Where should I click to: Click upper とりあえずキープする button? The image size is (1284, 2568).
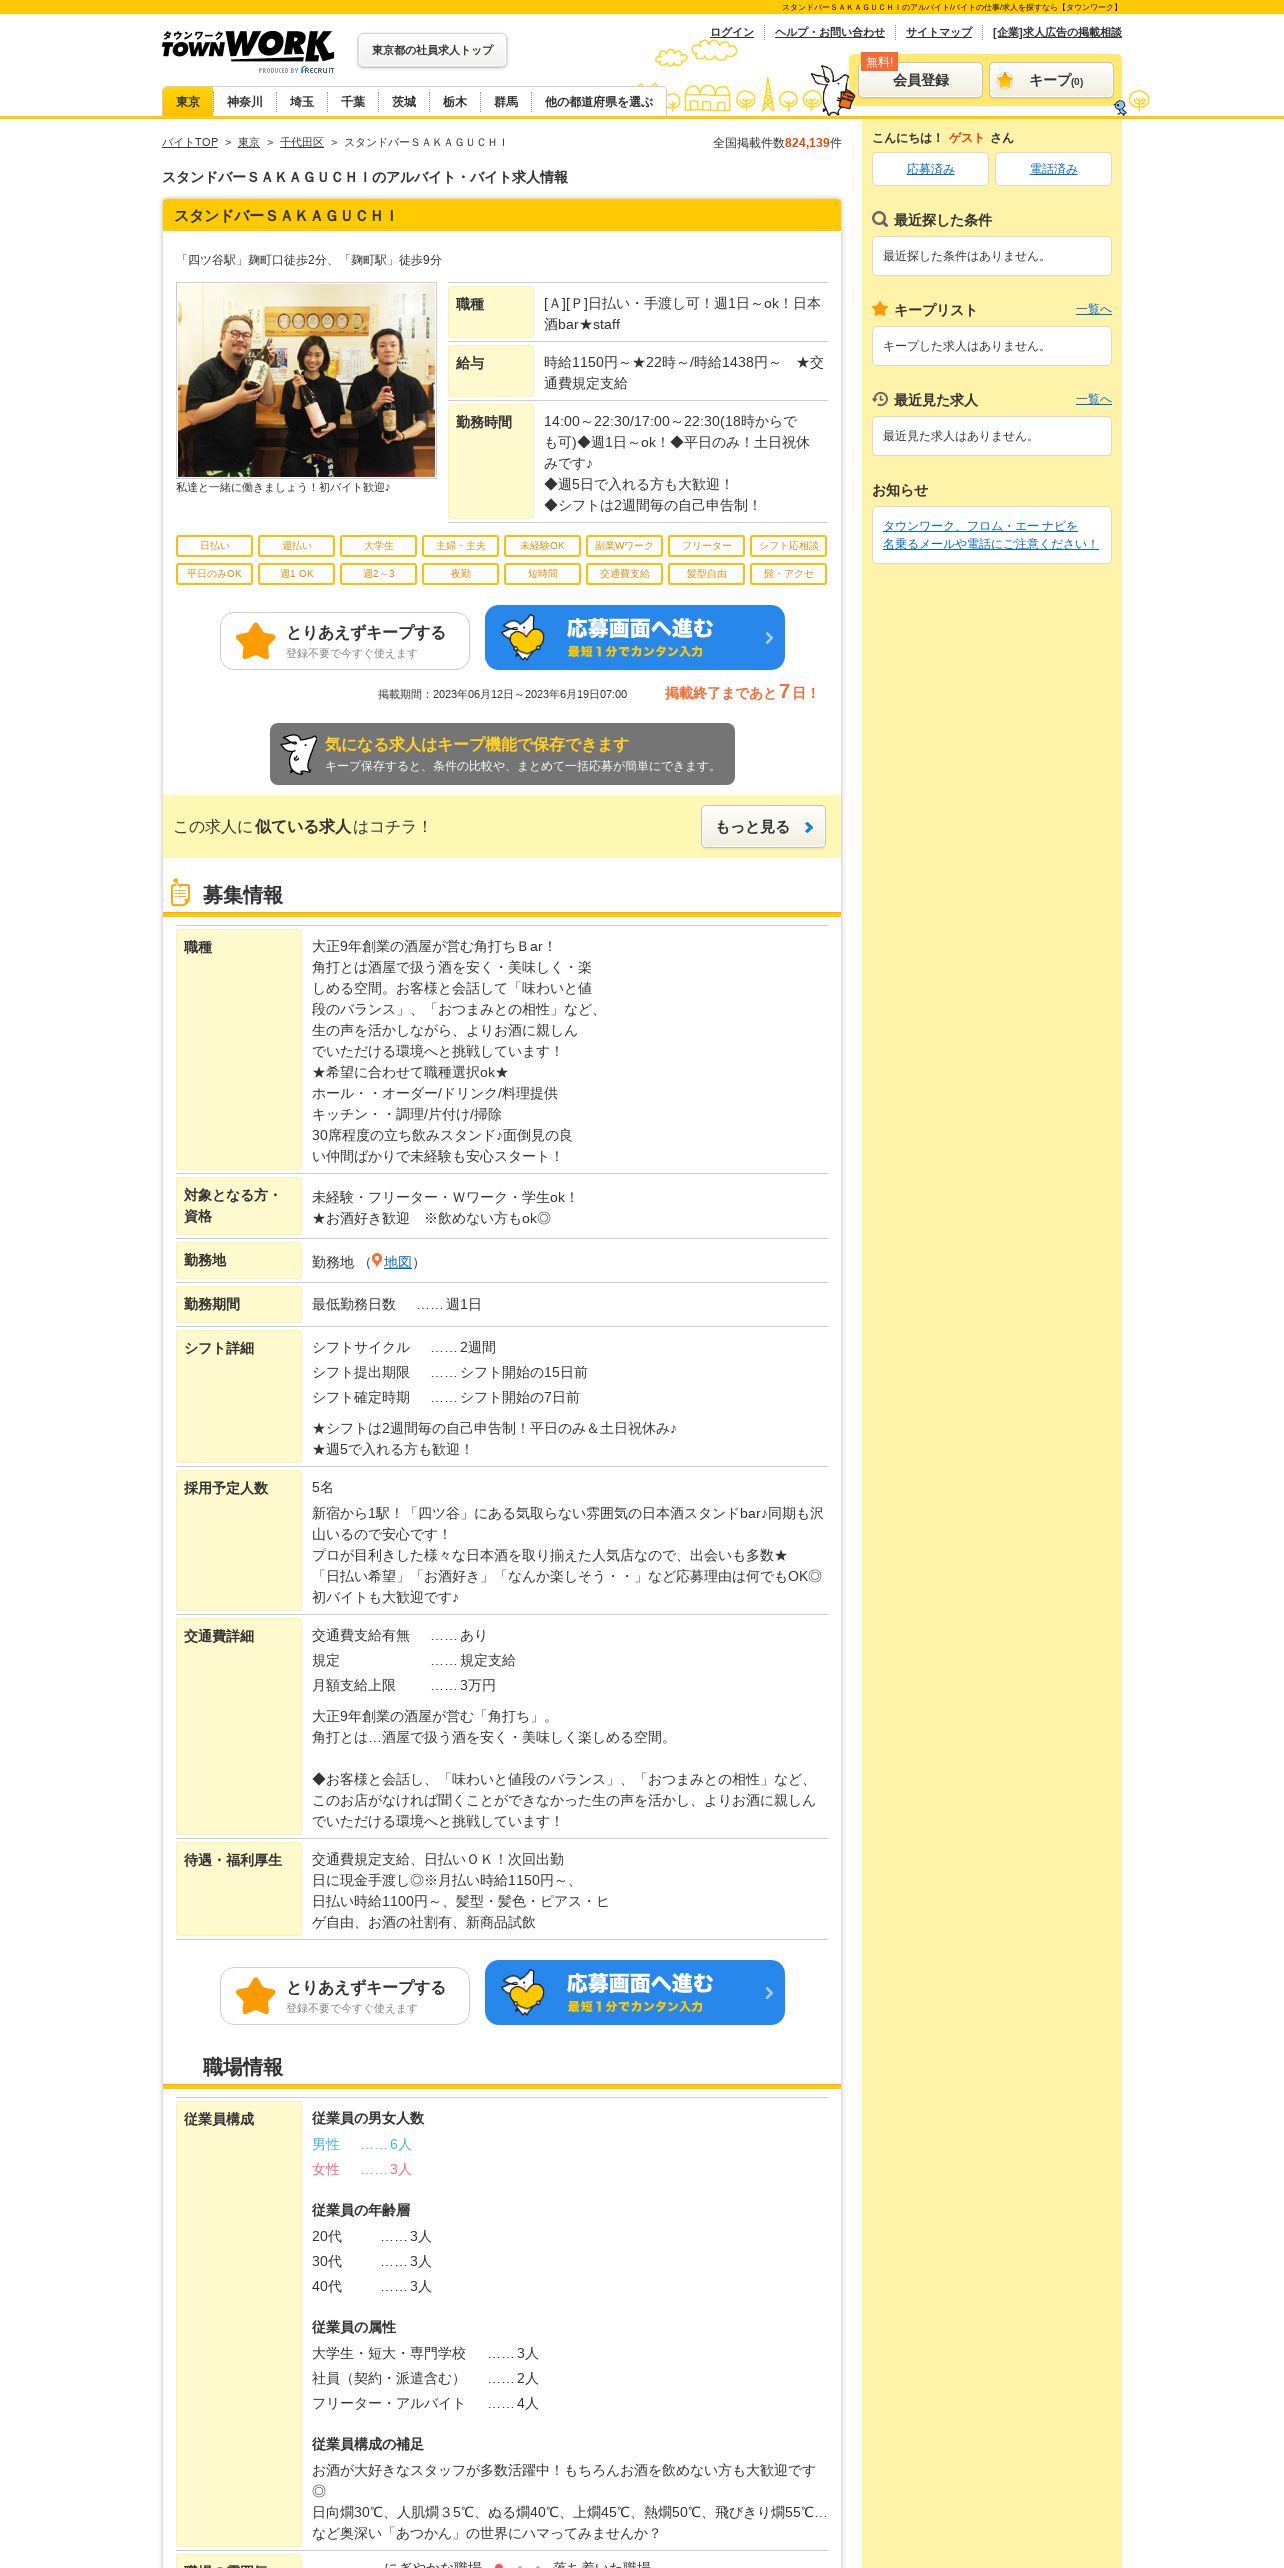coord(345,641)
